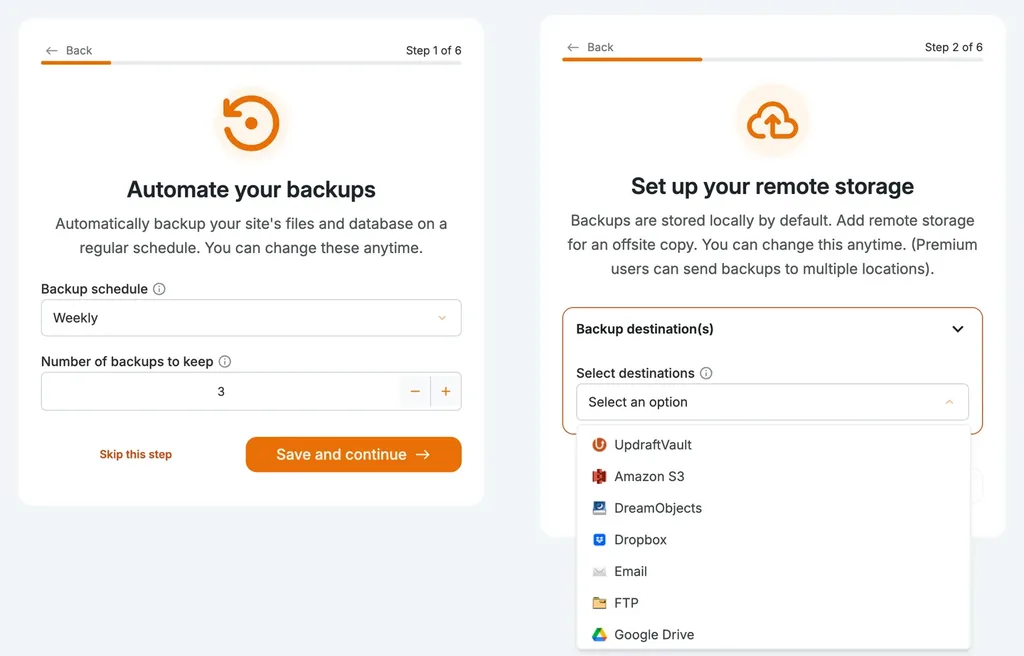Click info icon beside Backup schedule
1024x656 pixels.
tap(159, 289)
